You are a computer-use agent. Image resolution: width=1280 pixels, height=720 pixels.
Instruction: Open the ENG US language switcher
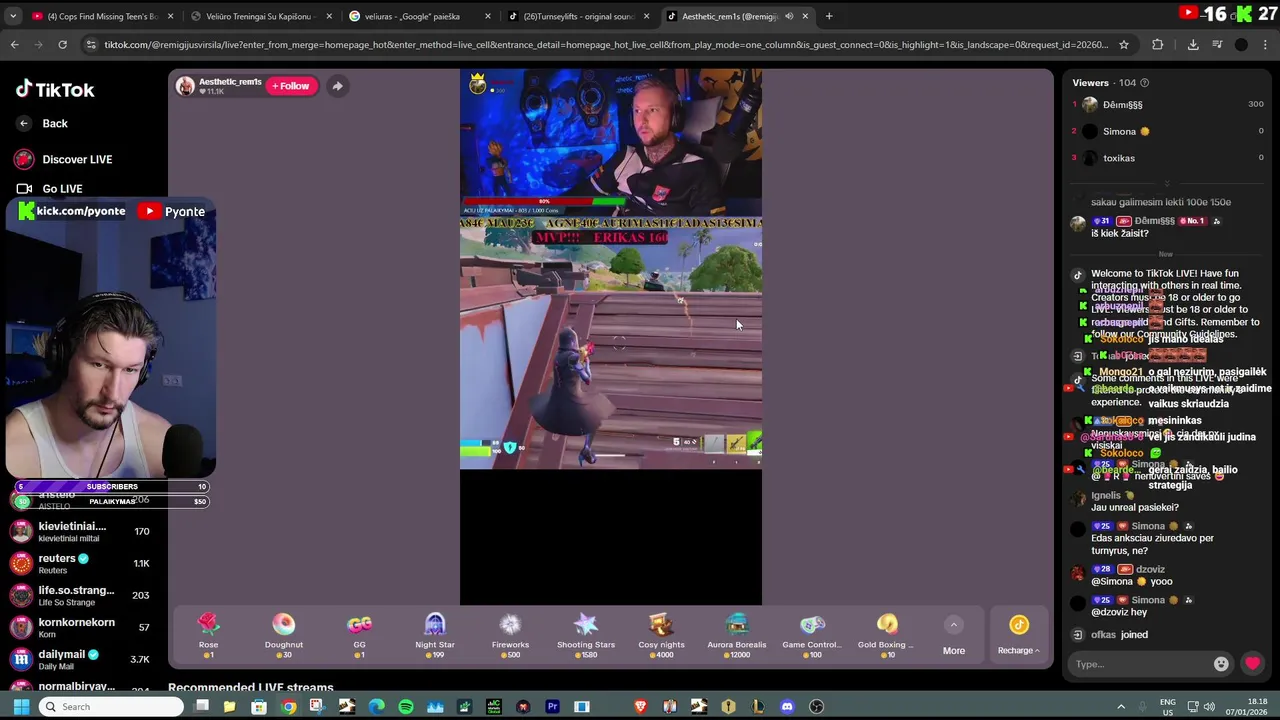pos(1167,707)
